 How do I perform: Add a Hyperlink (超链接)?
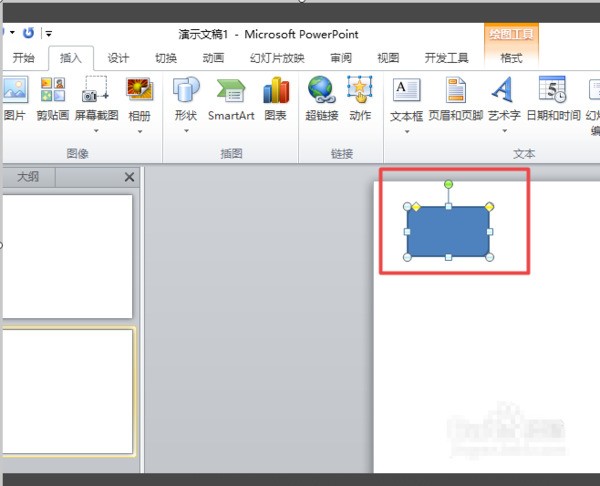click(321, 100)
